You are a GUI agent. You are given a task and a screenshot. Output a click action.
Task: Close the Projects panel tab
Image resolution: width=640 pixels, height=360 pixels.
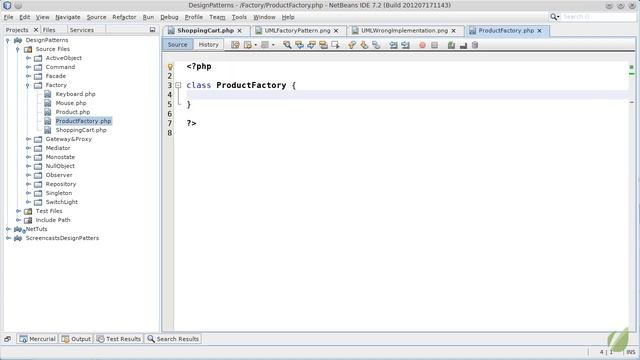[x=36, y=30]
